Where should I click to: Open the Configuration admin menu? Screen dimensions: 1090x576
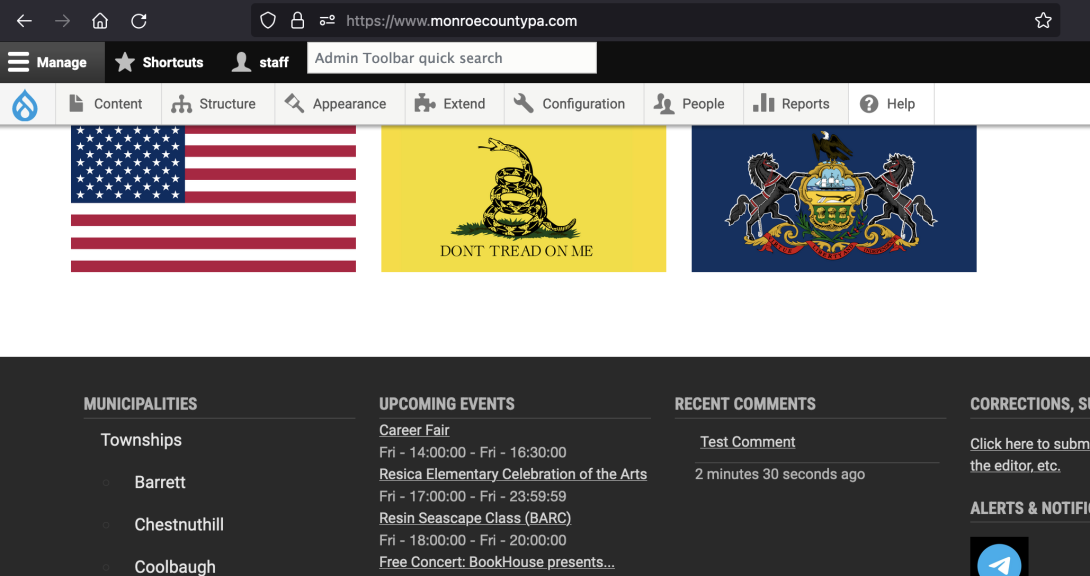point(574,104)
